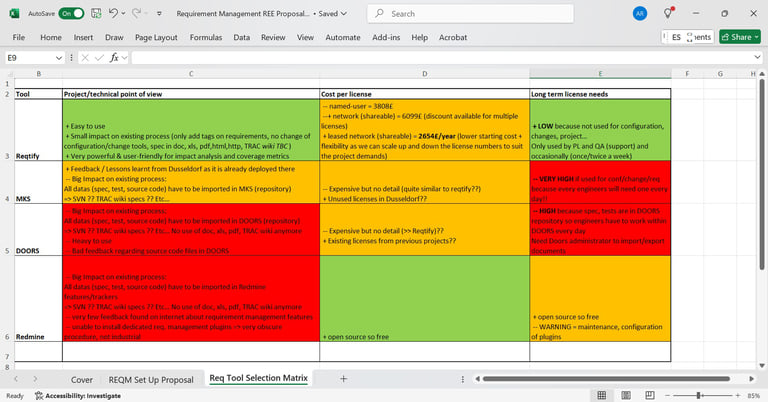Select column C header
Viewport: 768px width, 402px height.
tap(191, 74)
